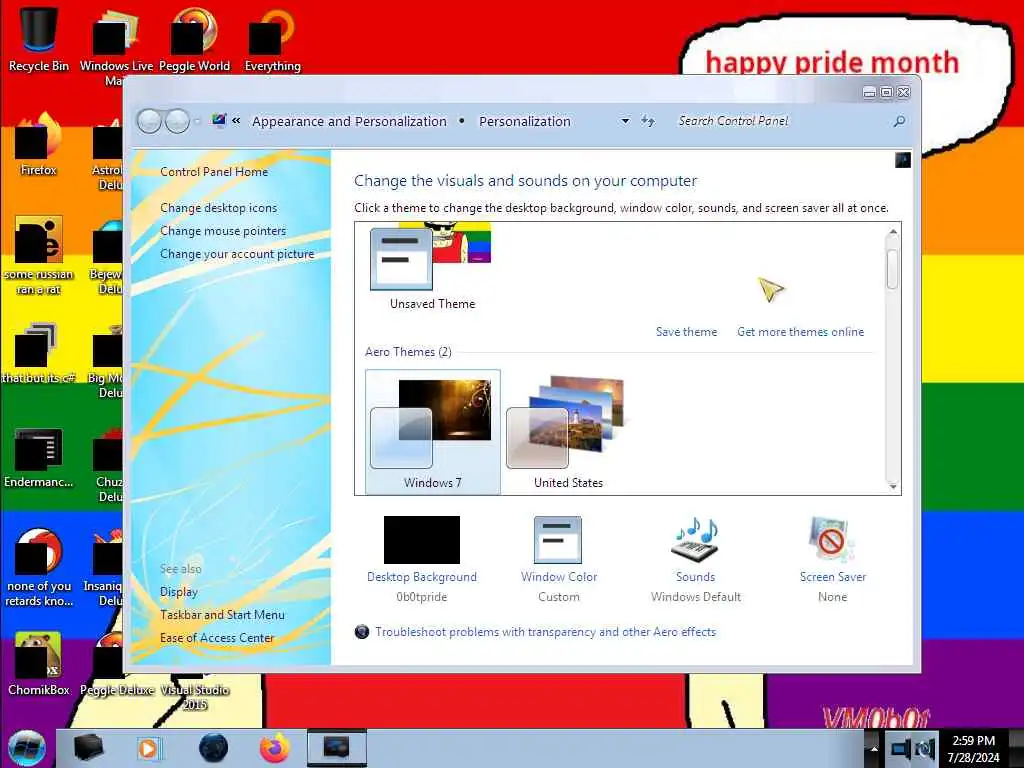
Task: Expand the breadcrumb chevron before Appearance
Action: 236,121
